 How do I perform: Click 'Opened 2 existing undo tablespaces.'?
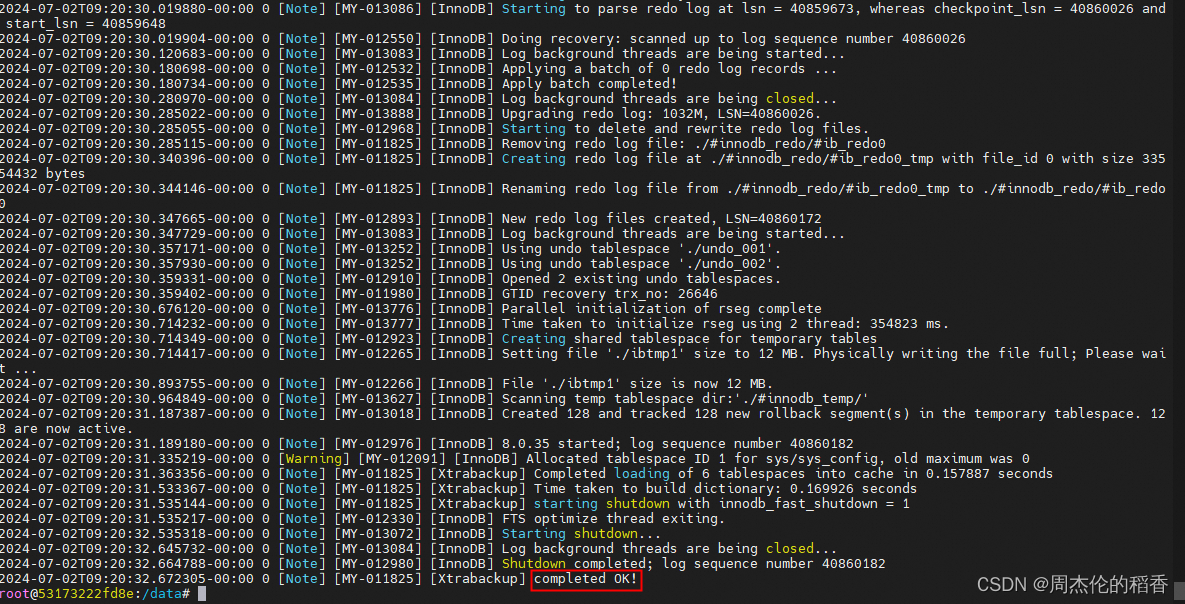(x=642, y=279)
